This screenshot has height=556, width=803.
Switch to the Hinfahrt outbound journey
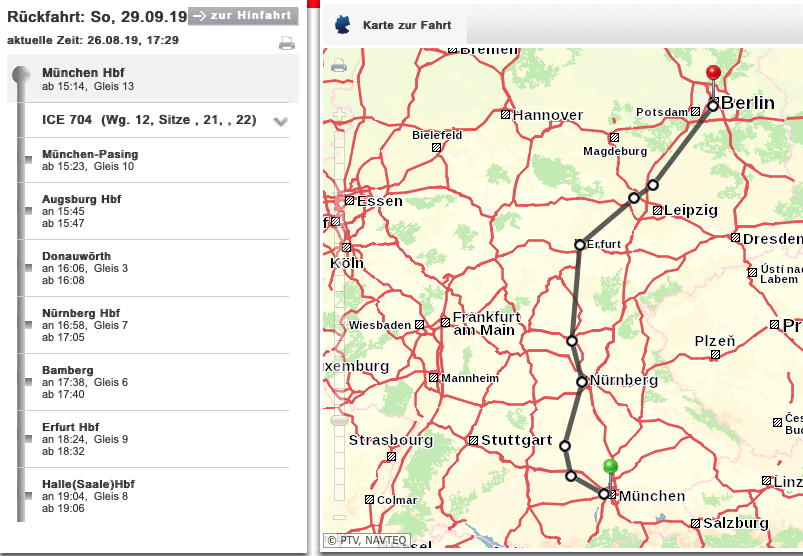click(243, 16)
